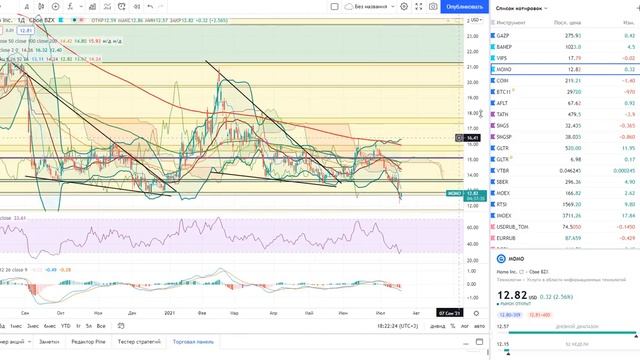This screenshot has width=640, height=360.
Task: Click the 16.41 price label icon on scale
Action: pos(459,138)
